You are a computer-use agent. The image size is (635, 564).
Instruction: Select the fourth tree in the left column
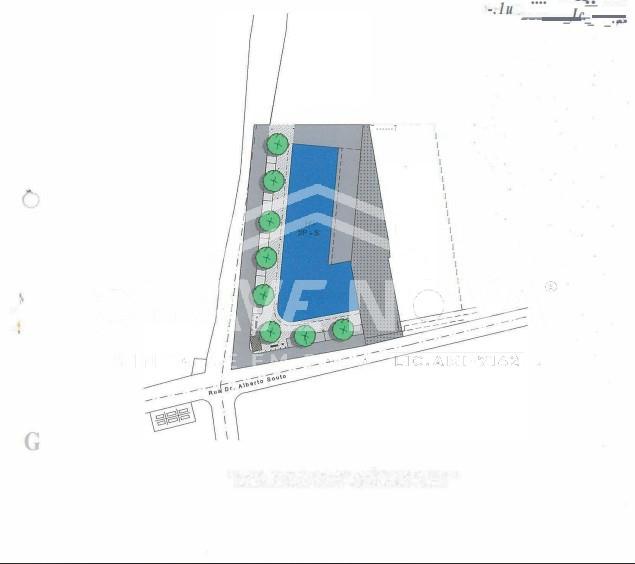click(x=266, y=258)
